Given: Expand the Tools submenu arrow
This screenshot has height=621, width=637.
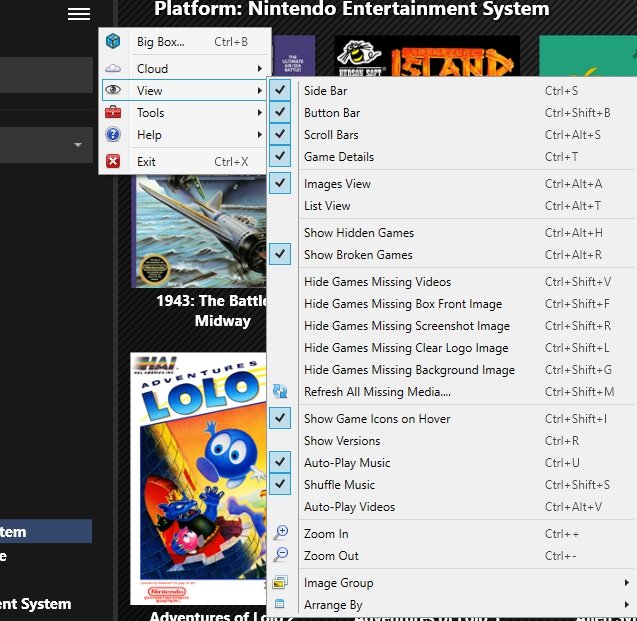Looking at the screenshot, I should (260, 113).
